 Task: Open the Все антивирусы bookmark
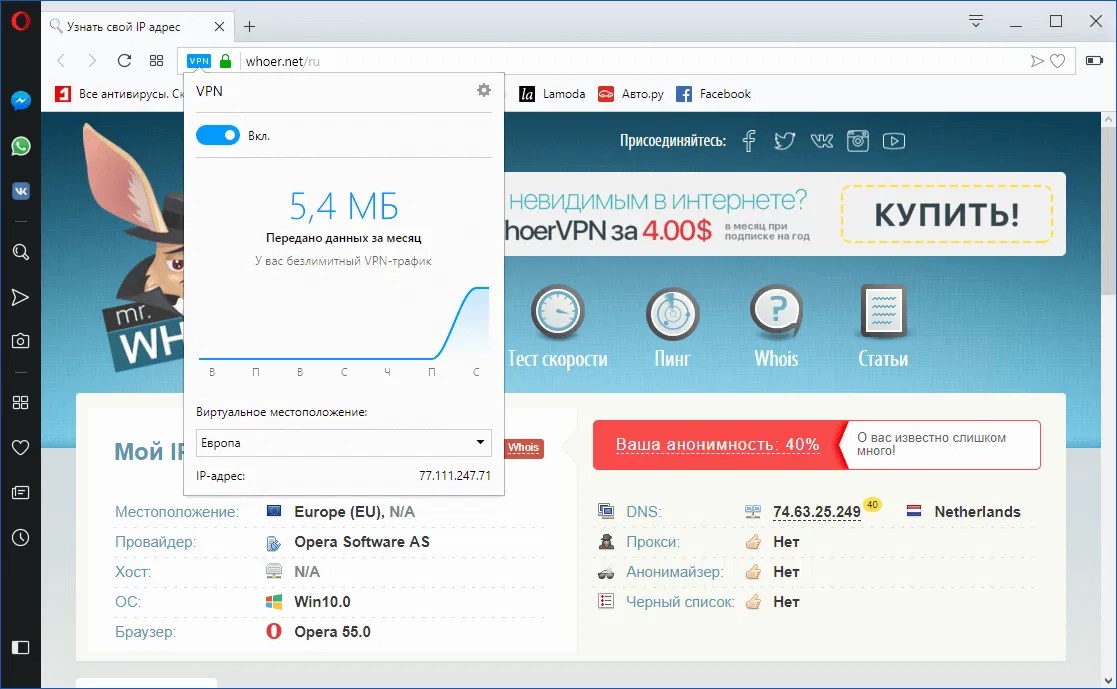tap(119, 93)
